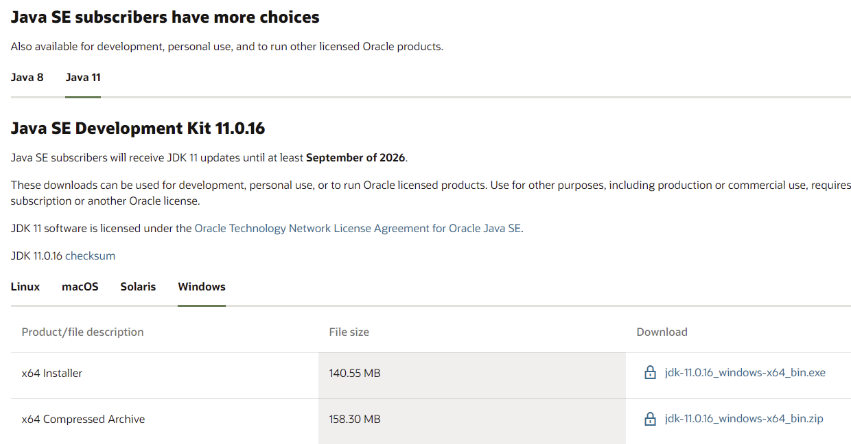This screenshot has height=444, width=851.
Task: Download jdk-11.0.16_windows-x64_bin.exe
Action: 745,372
